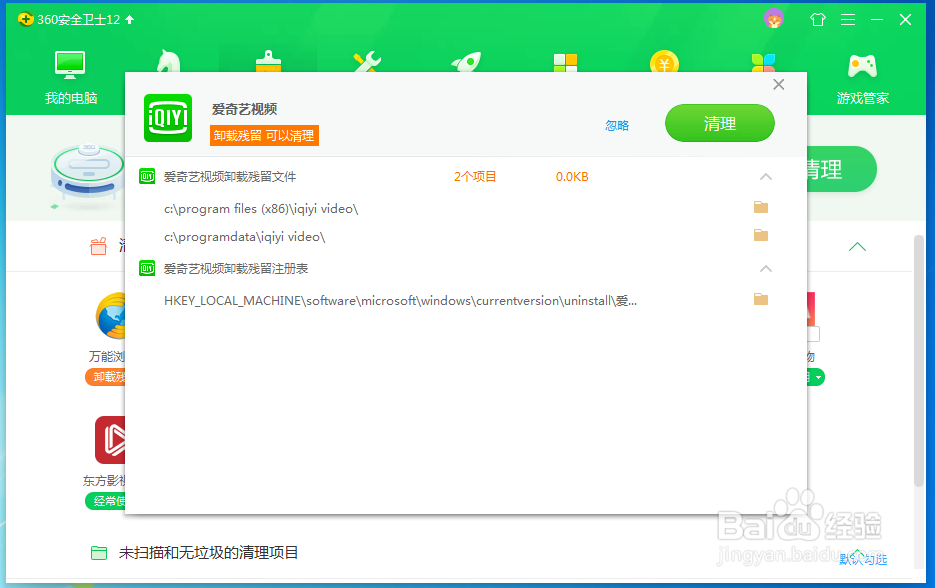The height and width of the screenshot is (588, 935).
Task: Open folder for c:\program files (x86)\iqiyi video\
Action: 761,207
